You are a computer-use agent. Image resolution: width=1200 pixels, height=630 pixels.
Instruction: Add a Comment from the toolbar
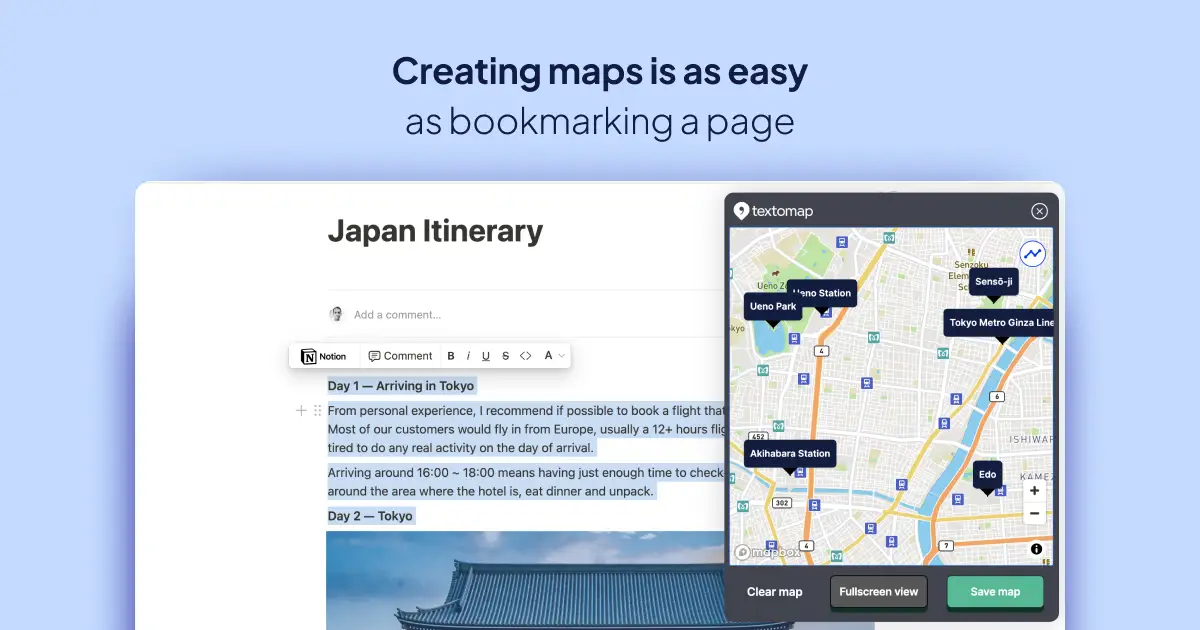pyautogui.click(x=400, y=356)
